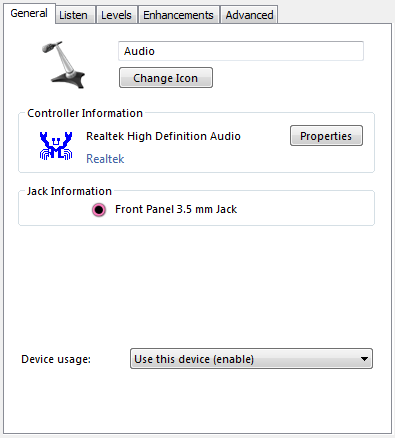395x438 pixels.
Task: Click the 'Device usage:' label
Action: click(56, 359)
